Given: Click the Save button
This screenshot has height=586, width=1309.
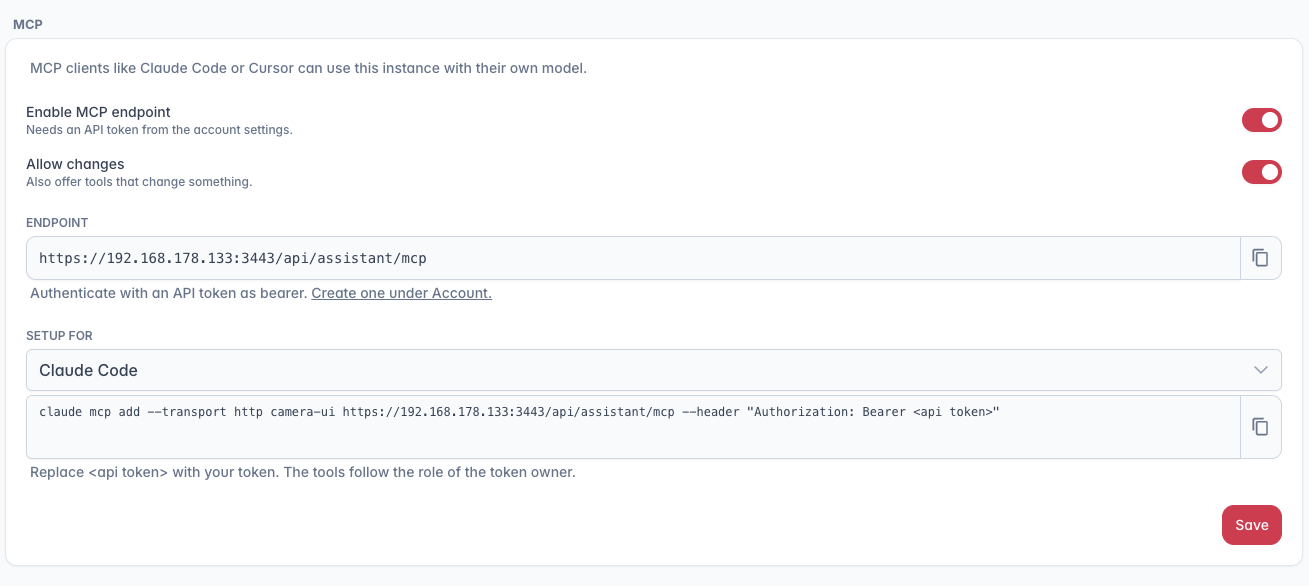Looking at the screenshot, I should pos(1252,525).
